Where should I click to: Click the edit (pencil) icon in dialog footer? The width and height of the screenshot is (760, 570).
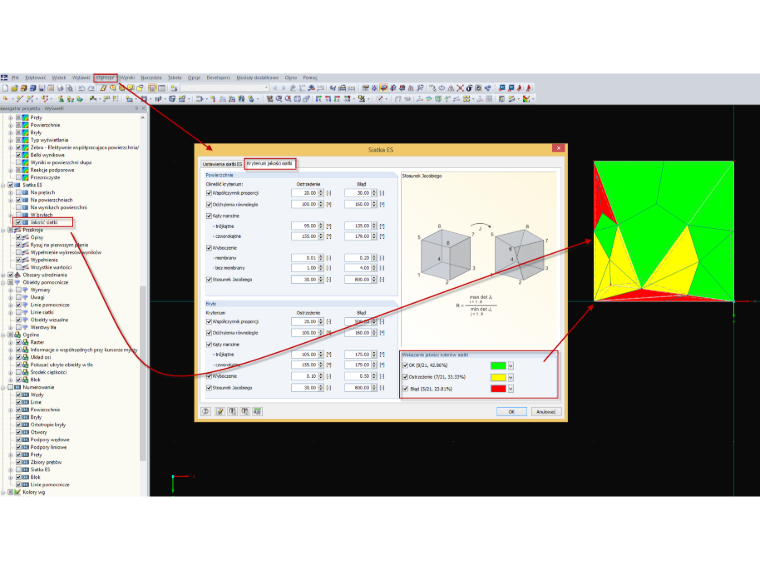(220, 411)
